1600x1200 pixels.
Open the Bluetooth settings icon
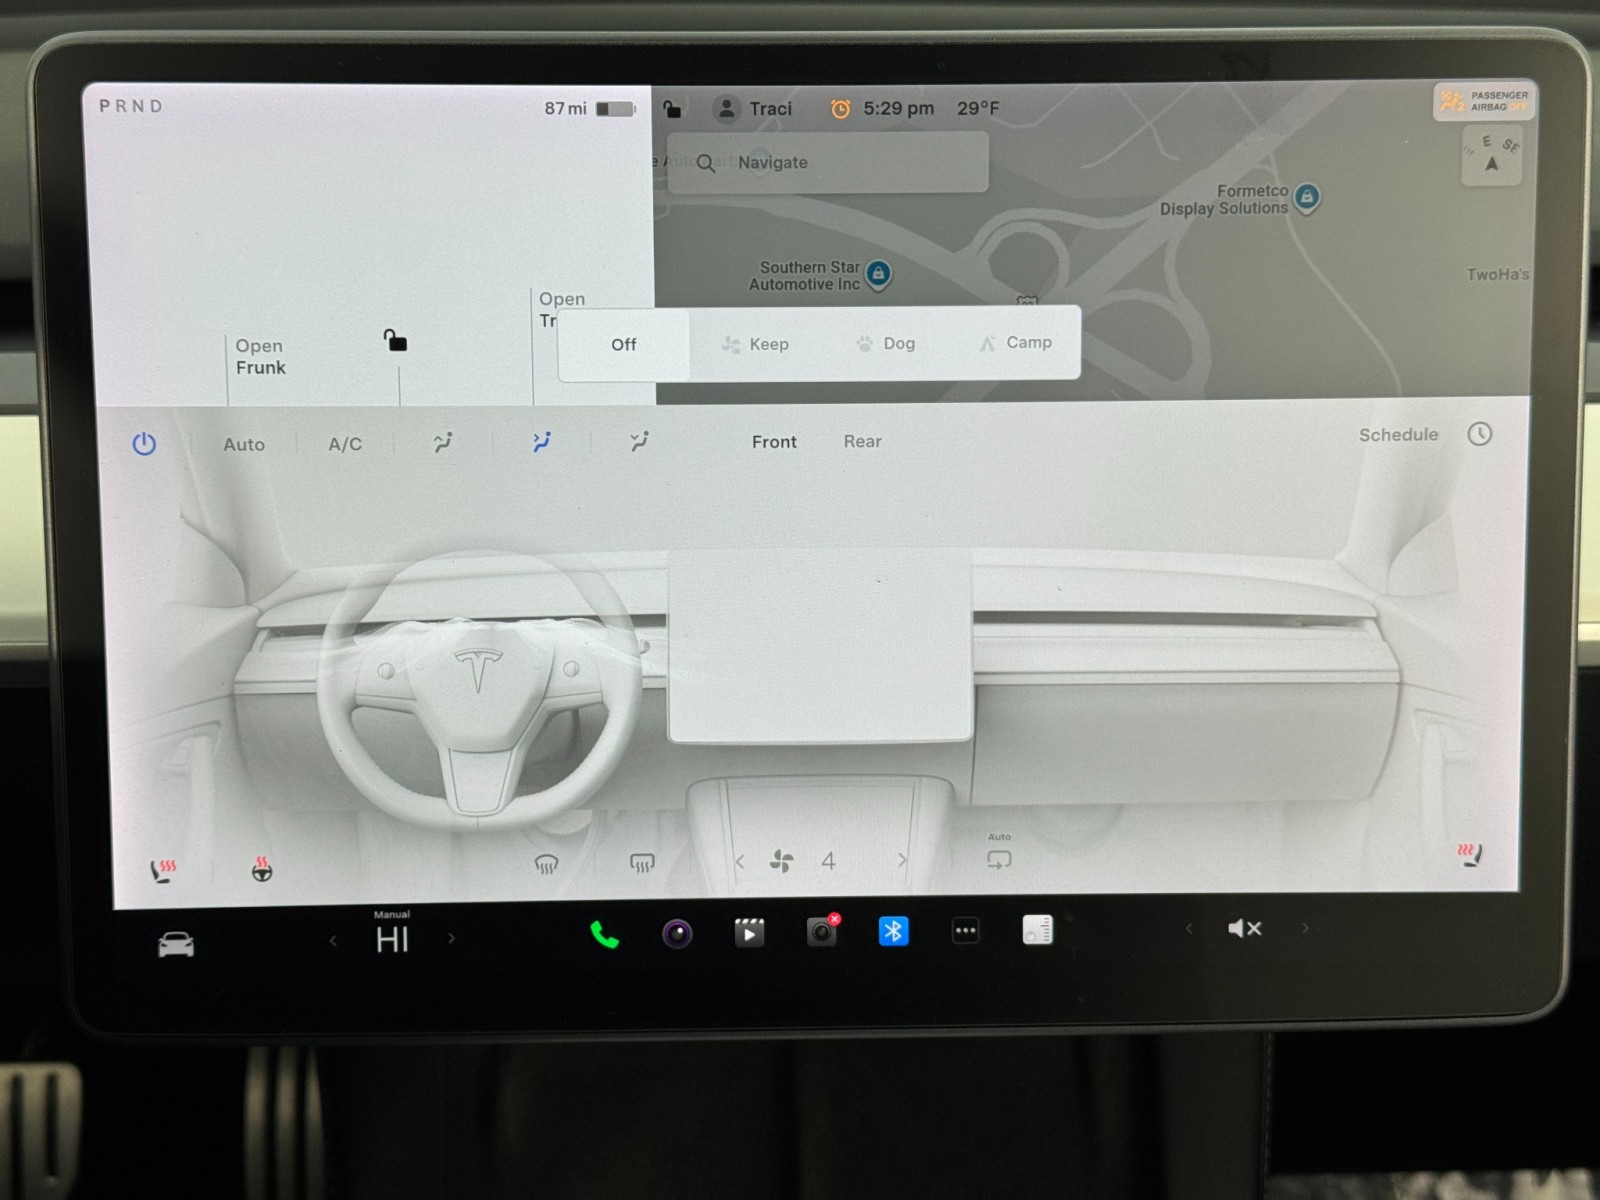[893, 932]
